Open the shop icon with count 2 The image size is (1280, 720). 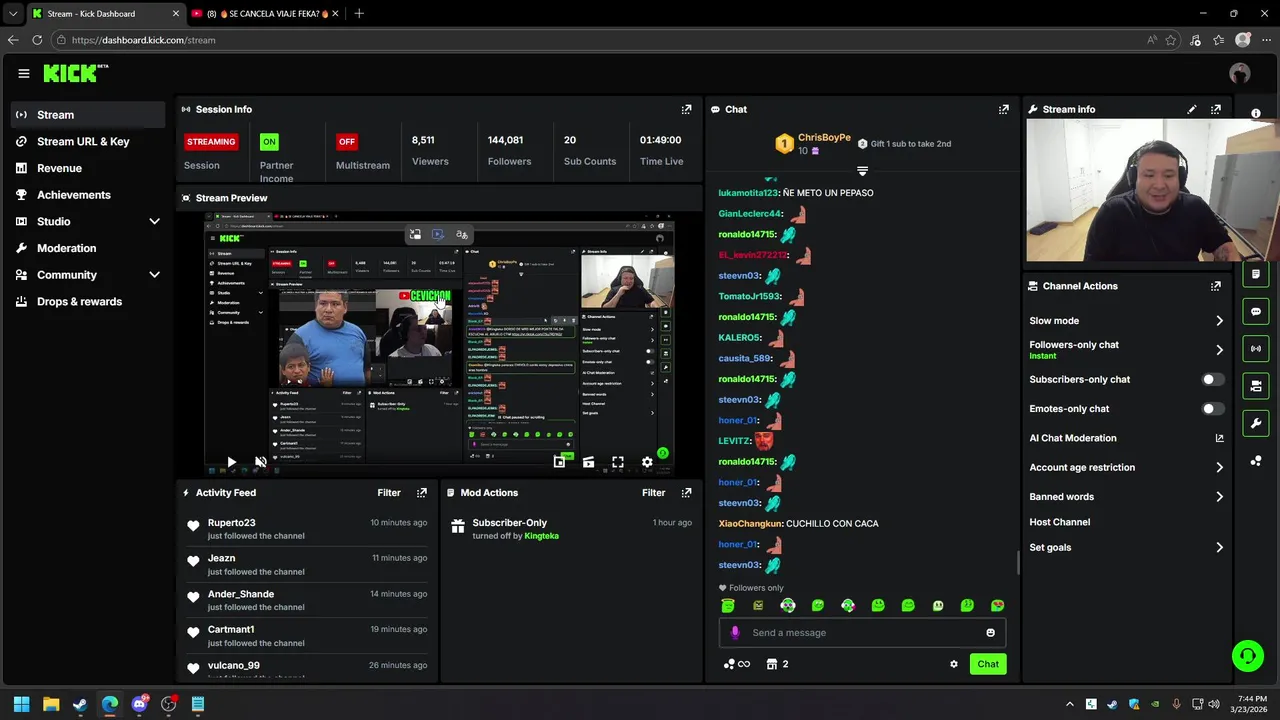pos(777,664)
